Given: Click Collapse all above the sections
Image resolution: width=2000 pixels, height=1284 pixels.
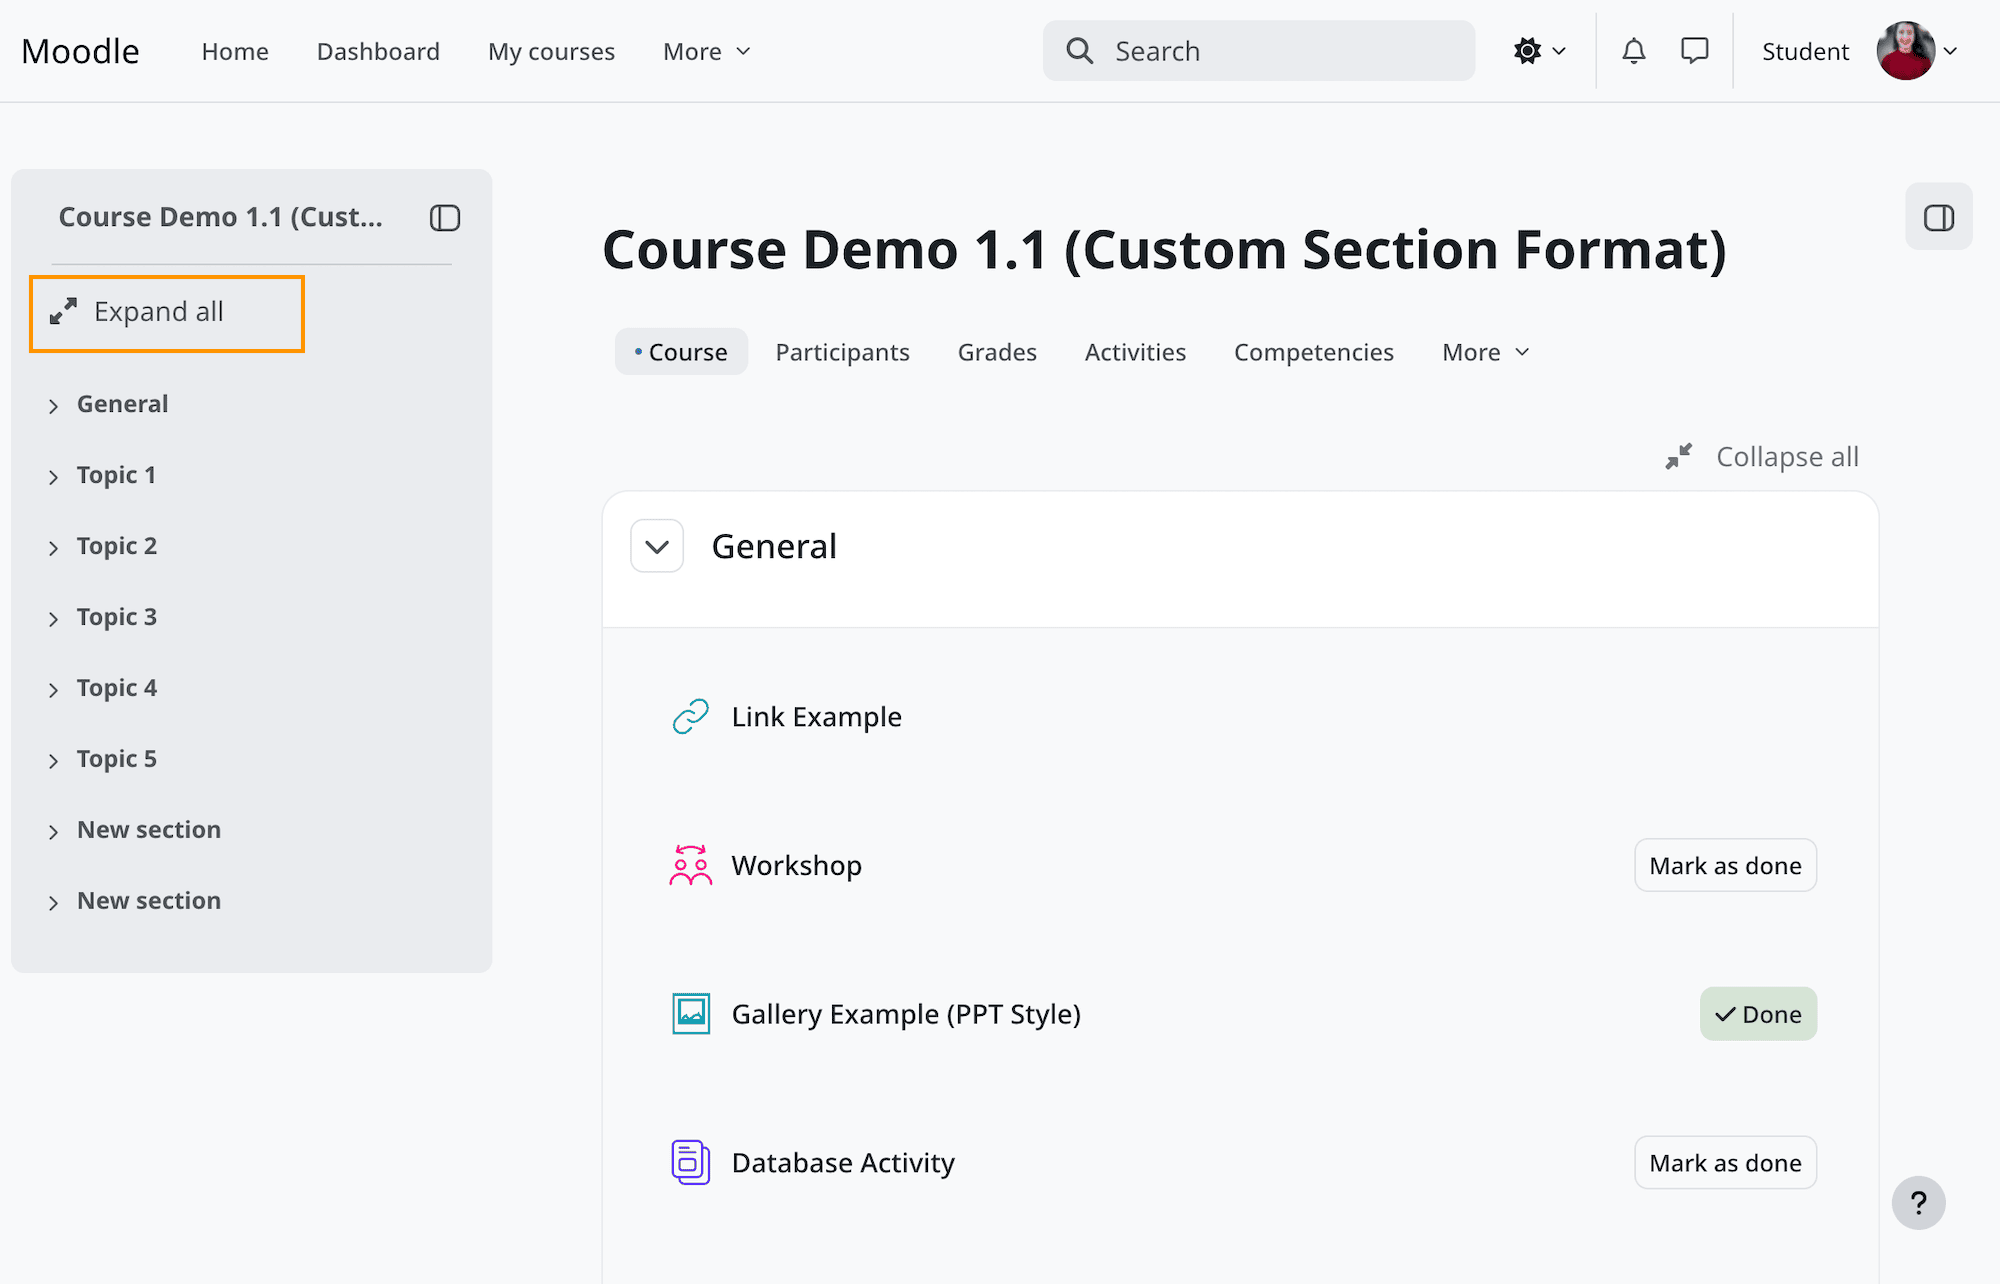Looking at the screenshot, I should pos(1762,457).
